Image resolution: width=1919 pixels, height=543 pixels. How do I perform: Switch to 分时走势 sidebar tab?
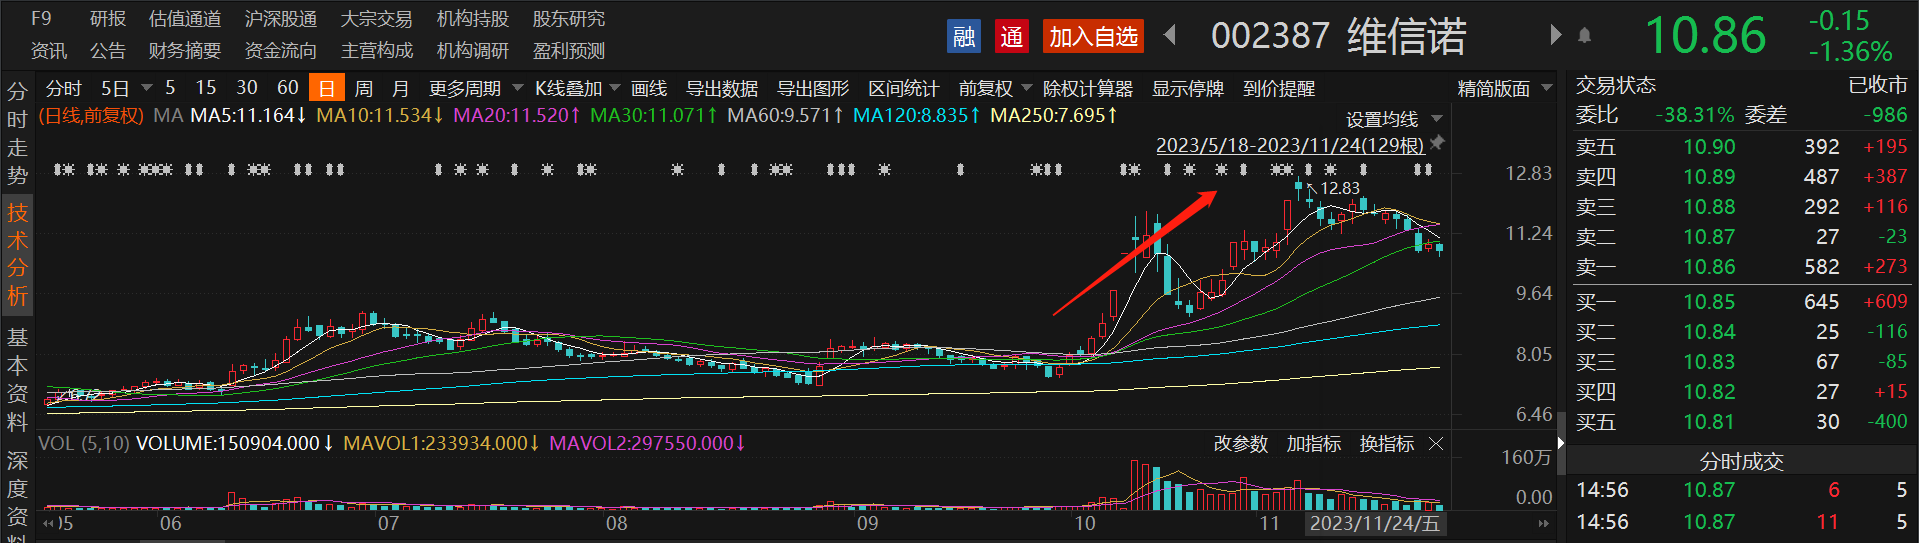click(x=18, y=133)
